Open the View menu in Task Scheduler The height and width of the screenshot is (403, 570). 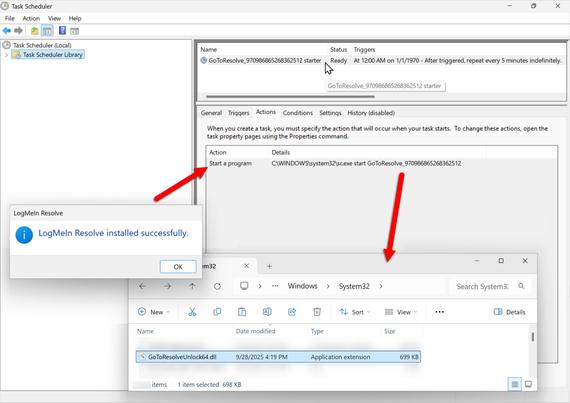(x=54, y=18)
